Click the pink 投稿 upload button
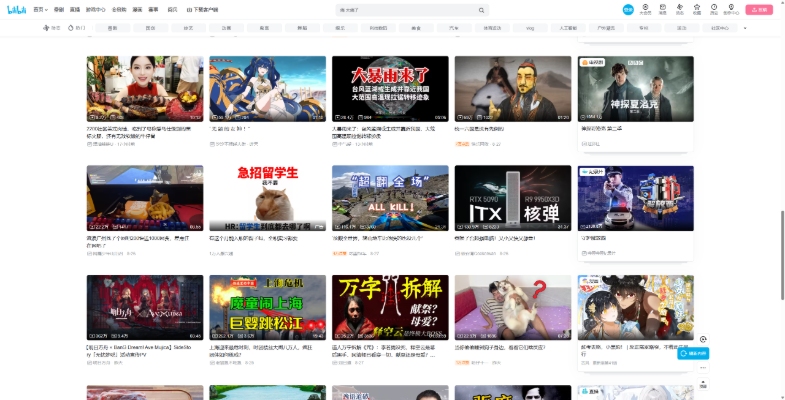Image resolution: width=785 pixels, height=400 pixels. pos(759,10)
